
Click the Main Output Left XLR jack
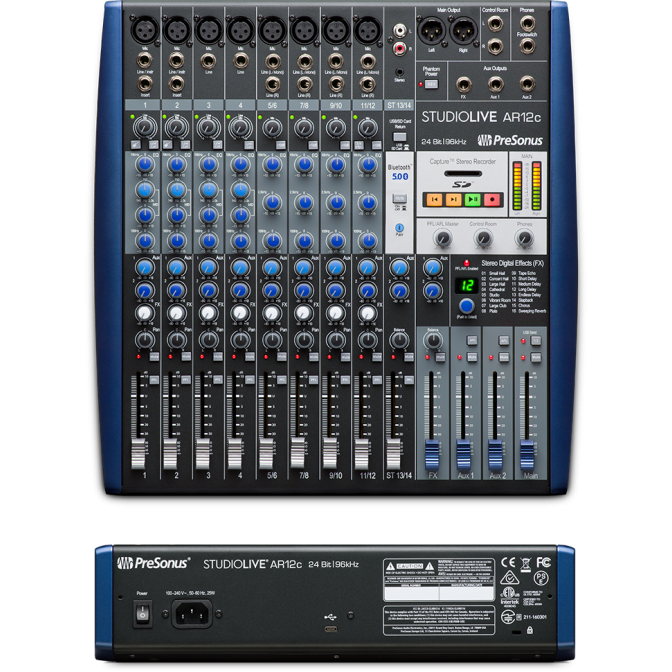coord(432,30)
